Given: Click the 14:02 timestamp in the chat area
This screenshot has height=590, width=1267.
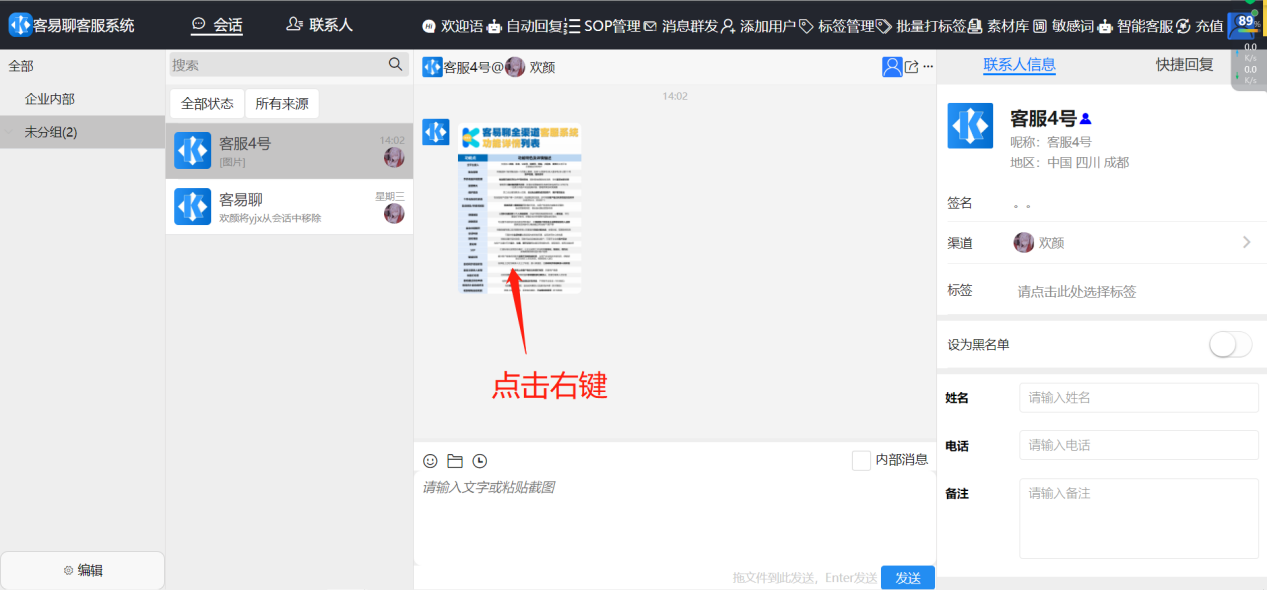Looking at the screenshot, I should [x=675, y=96].
